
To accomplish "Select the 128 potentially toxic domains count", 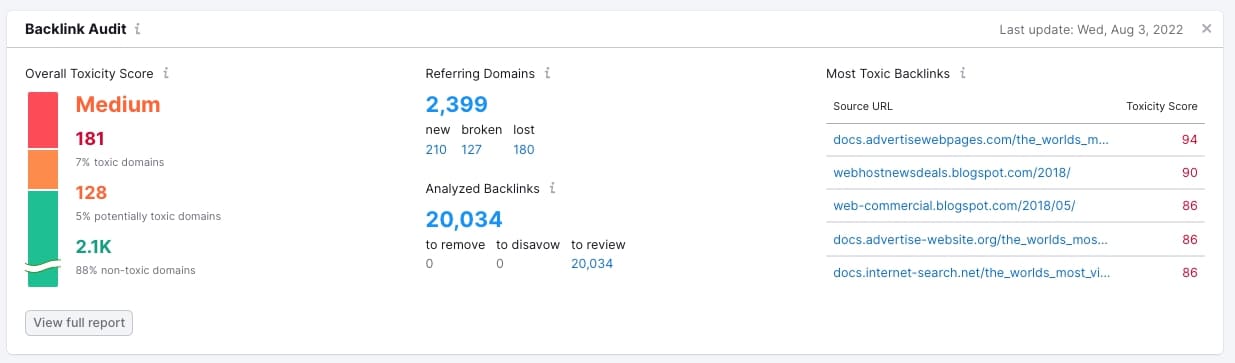I will (91, 193).
